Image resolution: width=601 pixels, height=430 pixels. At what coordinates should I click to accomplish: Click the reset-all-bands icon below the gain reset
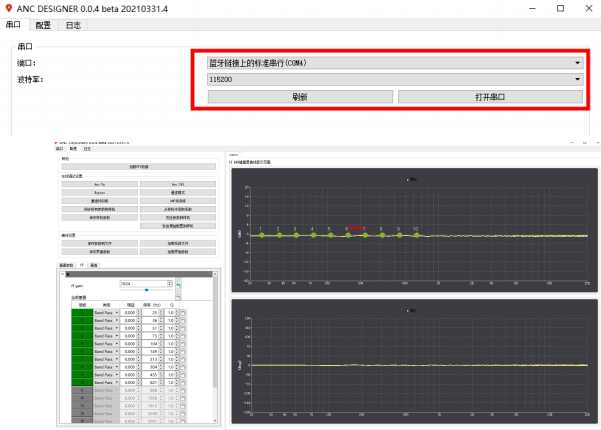point(178,297)
